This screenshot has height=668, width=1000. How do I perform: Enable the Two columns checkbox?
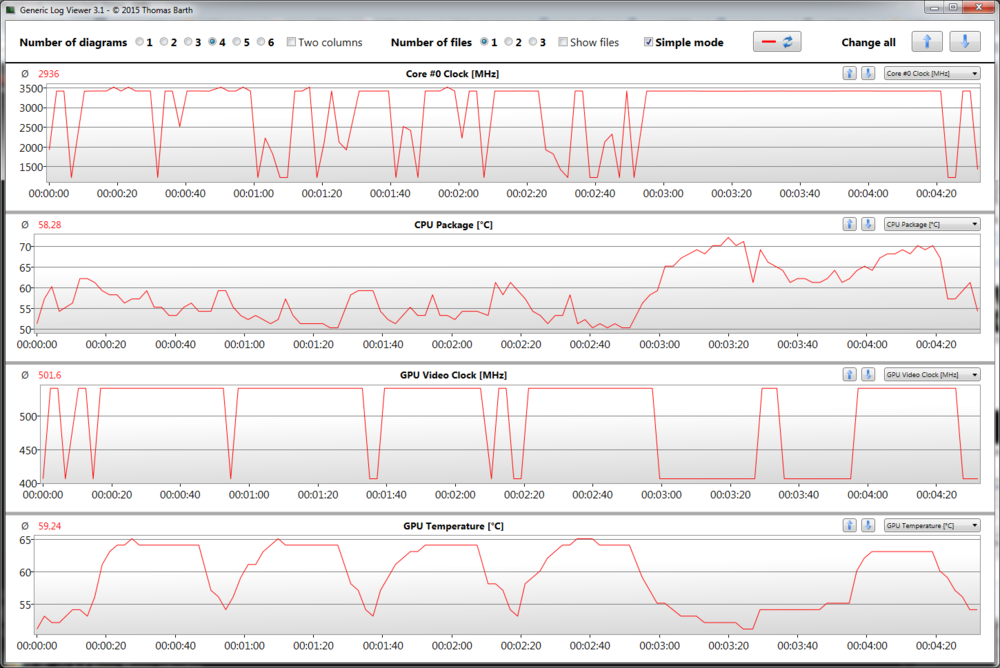[292, 43]
